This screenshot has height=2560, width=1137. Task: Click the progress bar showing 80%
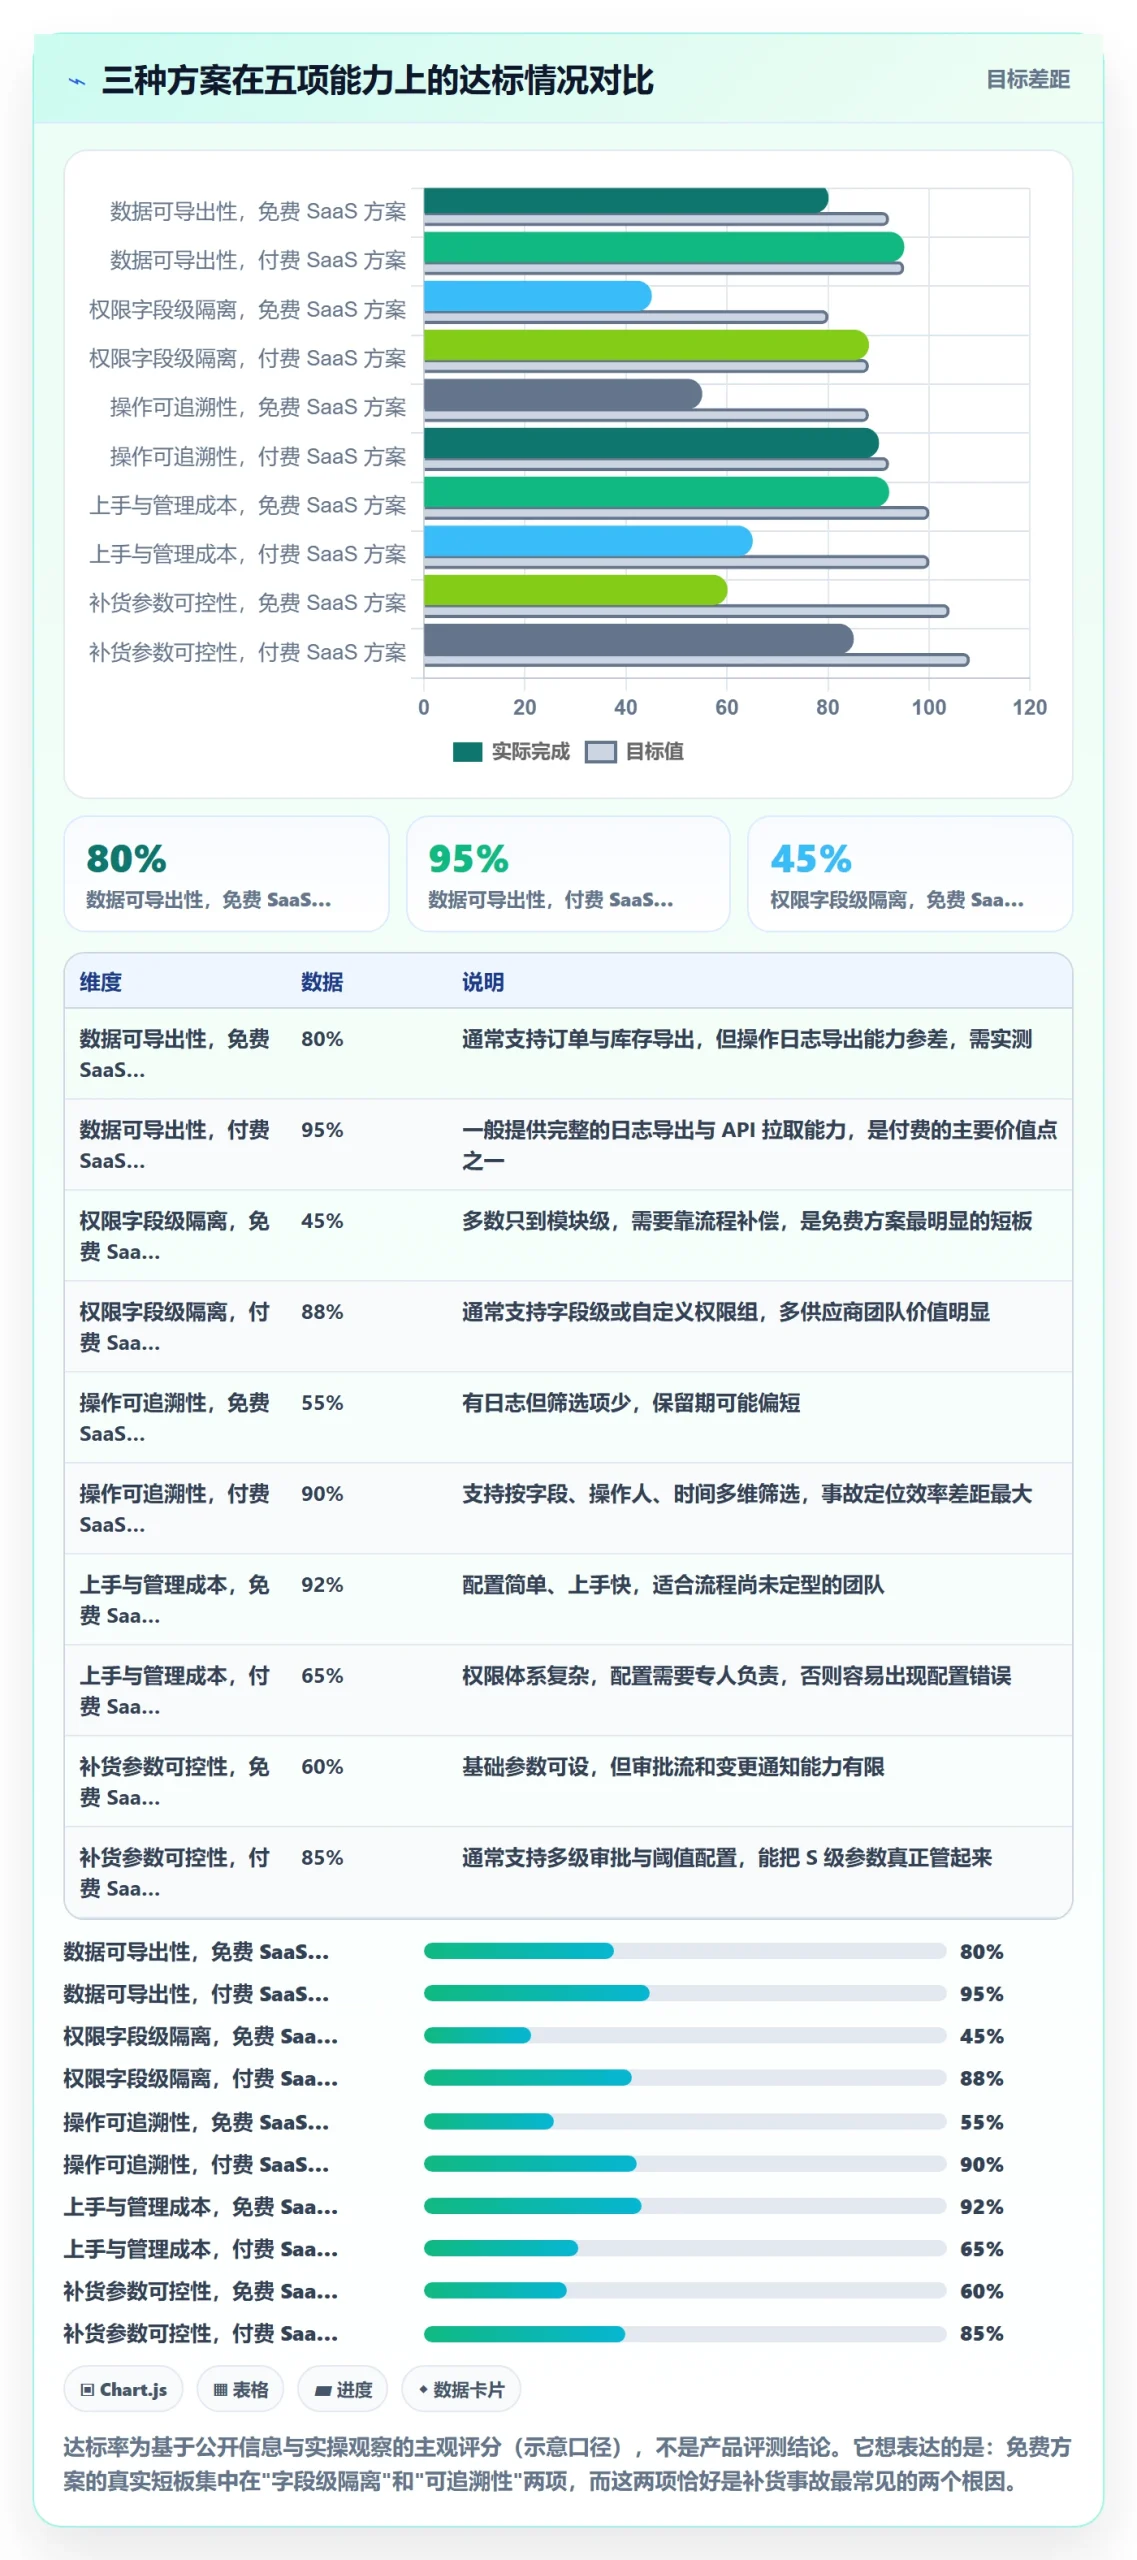tap(685, 1951)
